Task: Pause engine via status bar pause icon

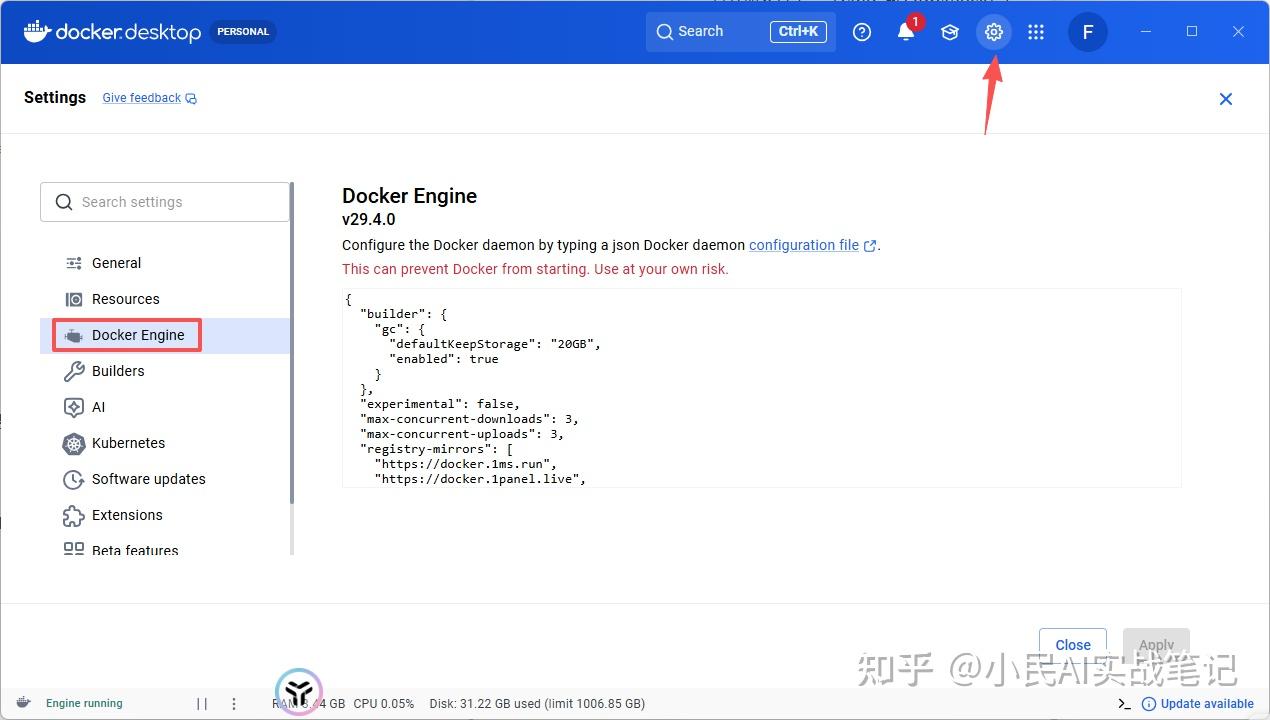Action: click(x=202, y=703)
